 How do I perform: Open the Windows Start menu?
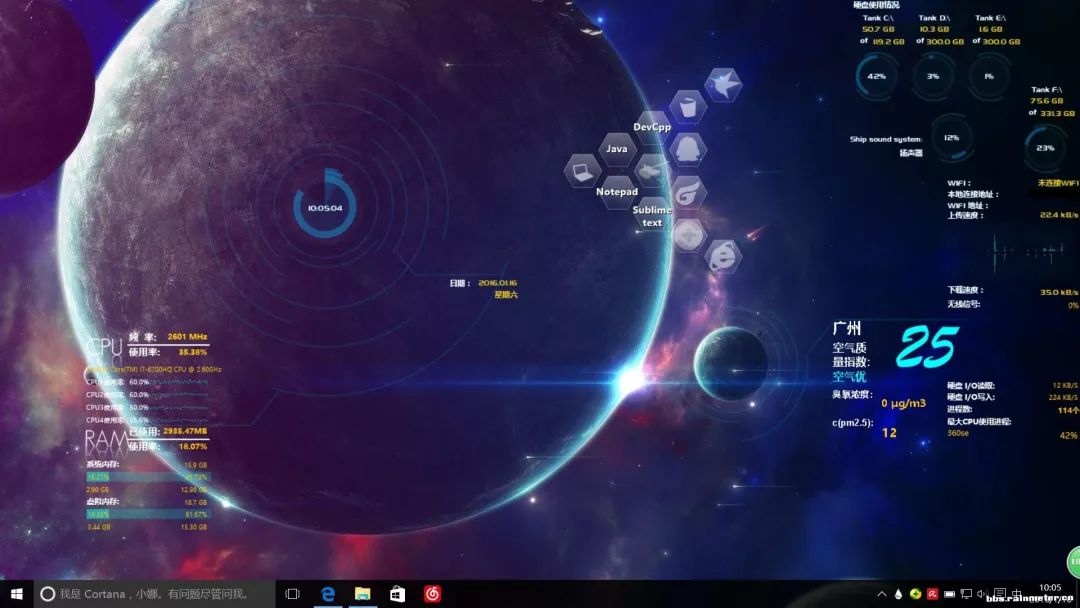click(x=17, y=594)
